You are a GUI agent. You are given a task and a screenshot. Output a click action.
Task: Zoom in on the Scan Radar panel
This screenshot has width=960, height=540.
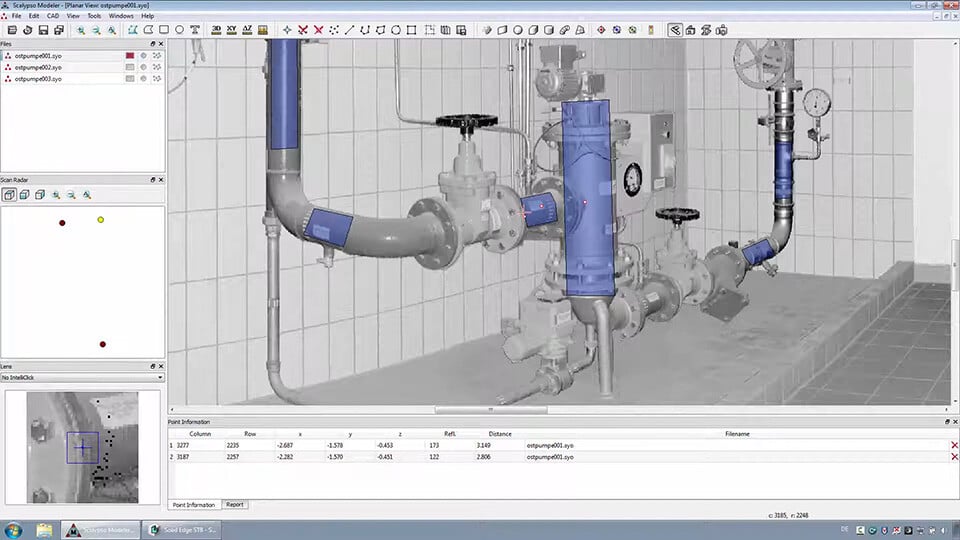pyautogui.click(x=56, y=195)
